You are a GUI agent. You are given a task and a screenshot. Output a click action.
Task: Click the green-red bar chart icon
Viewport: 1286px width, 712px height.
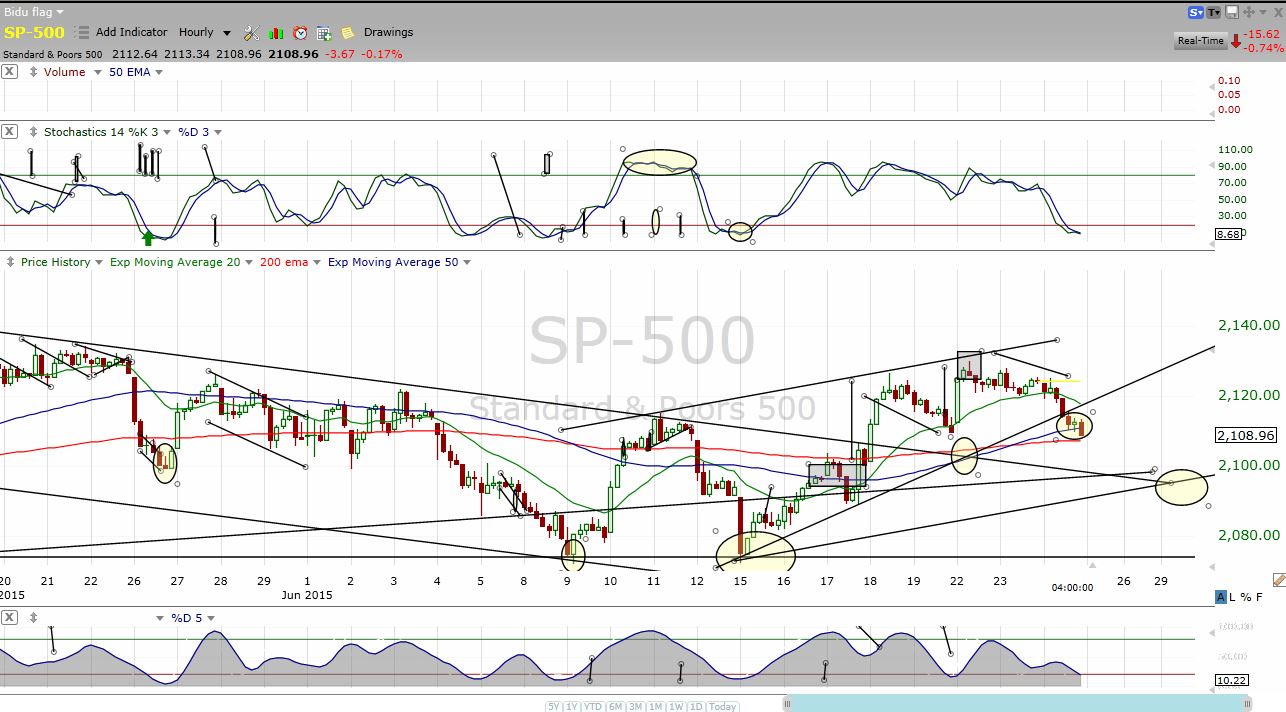coord(276,33)
